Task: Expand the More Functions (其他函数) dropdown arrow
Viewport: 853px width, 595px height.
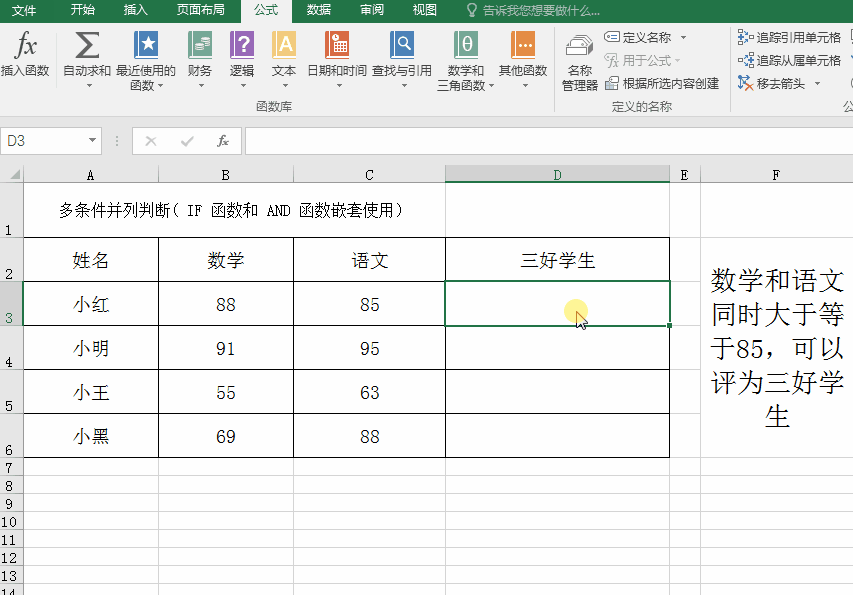Action: click(525, 85)
